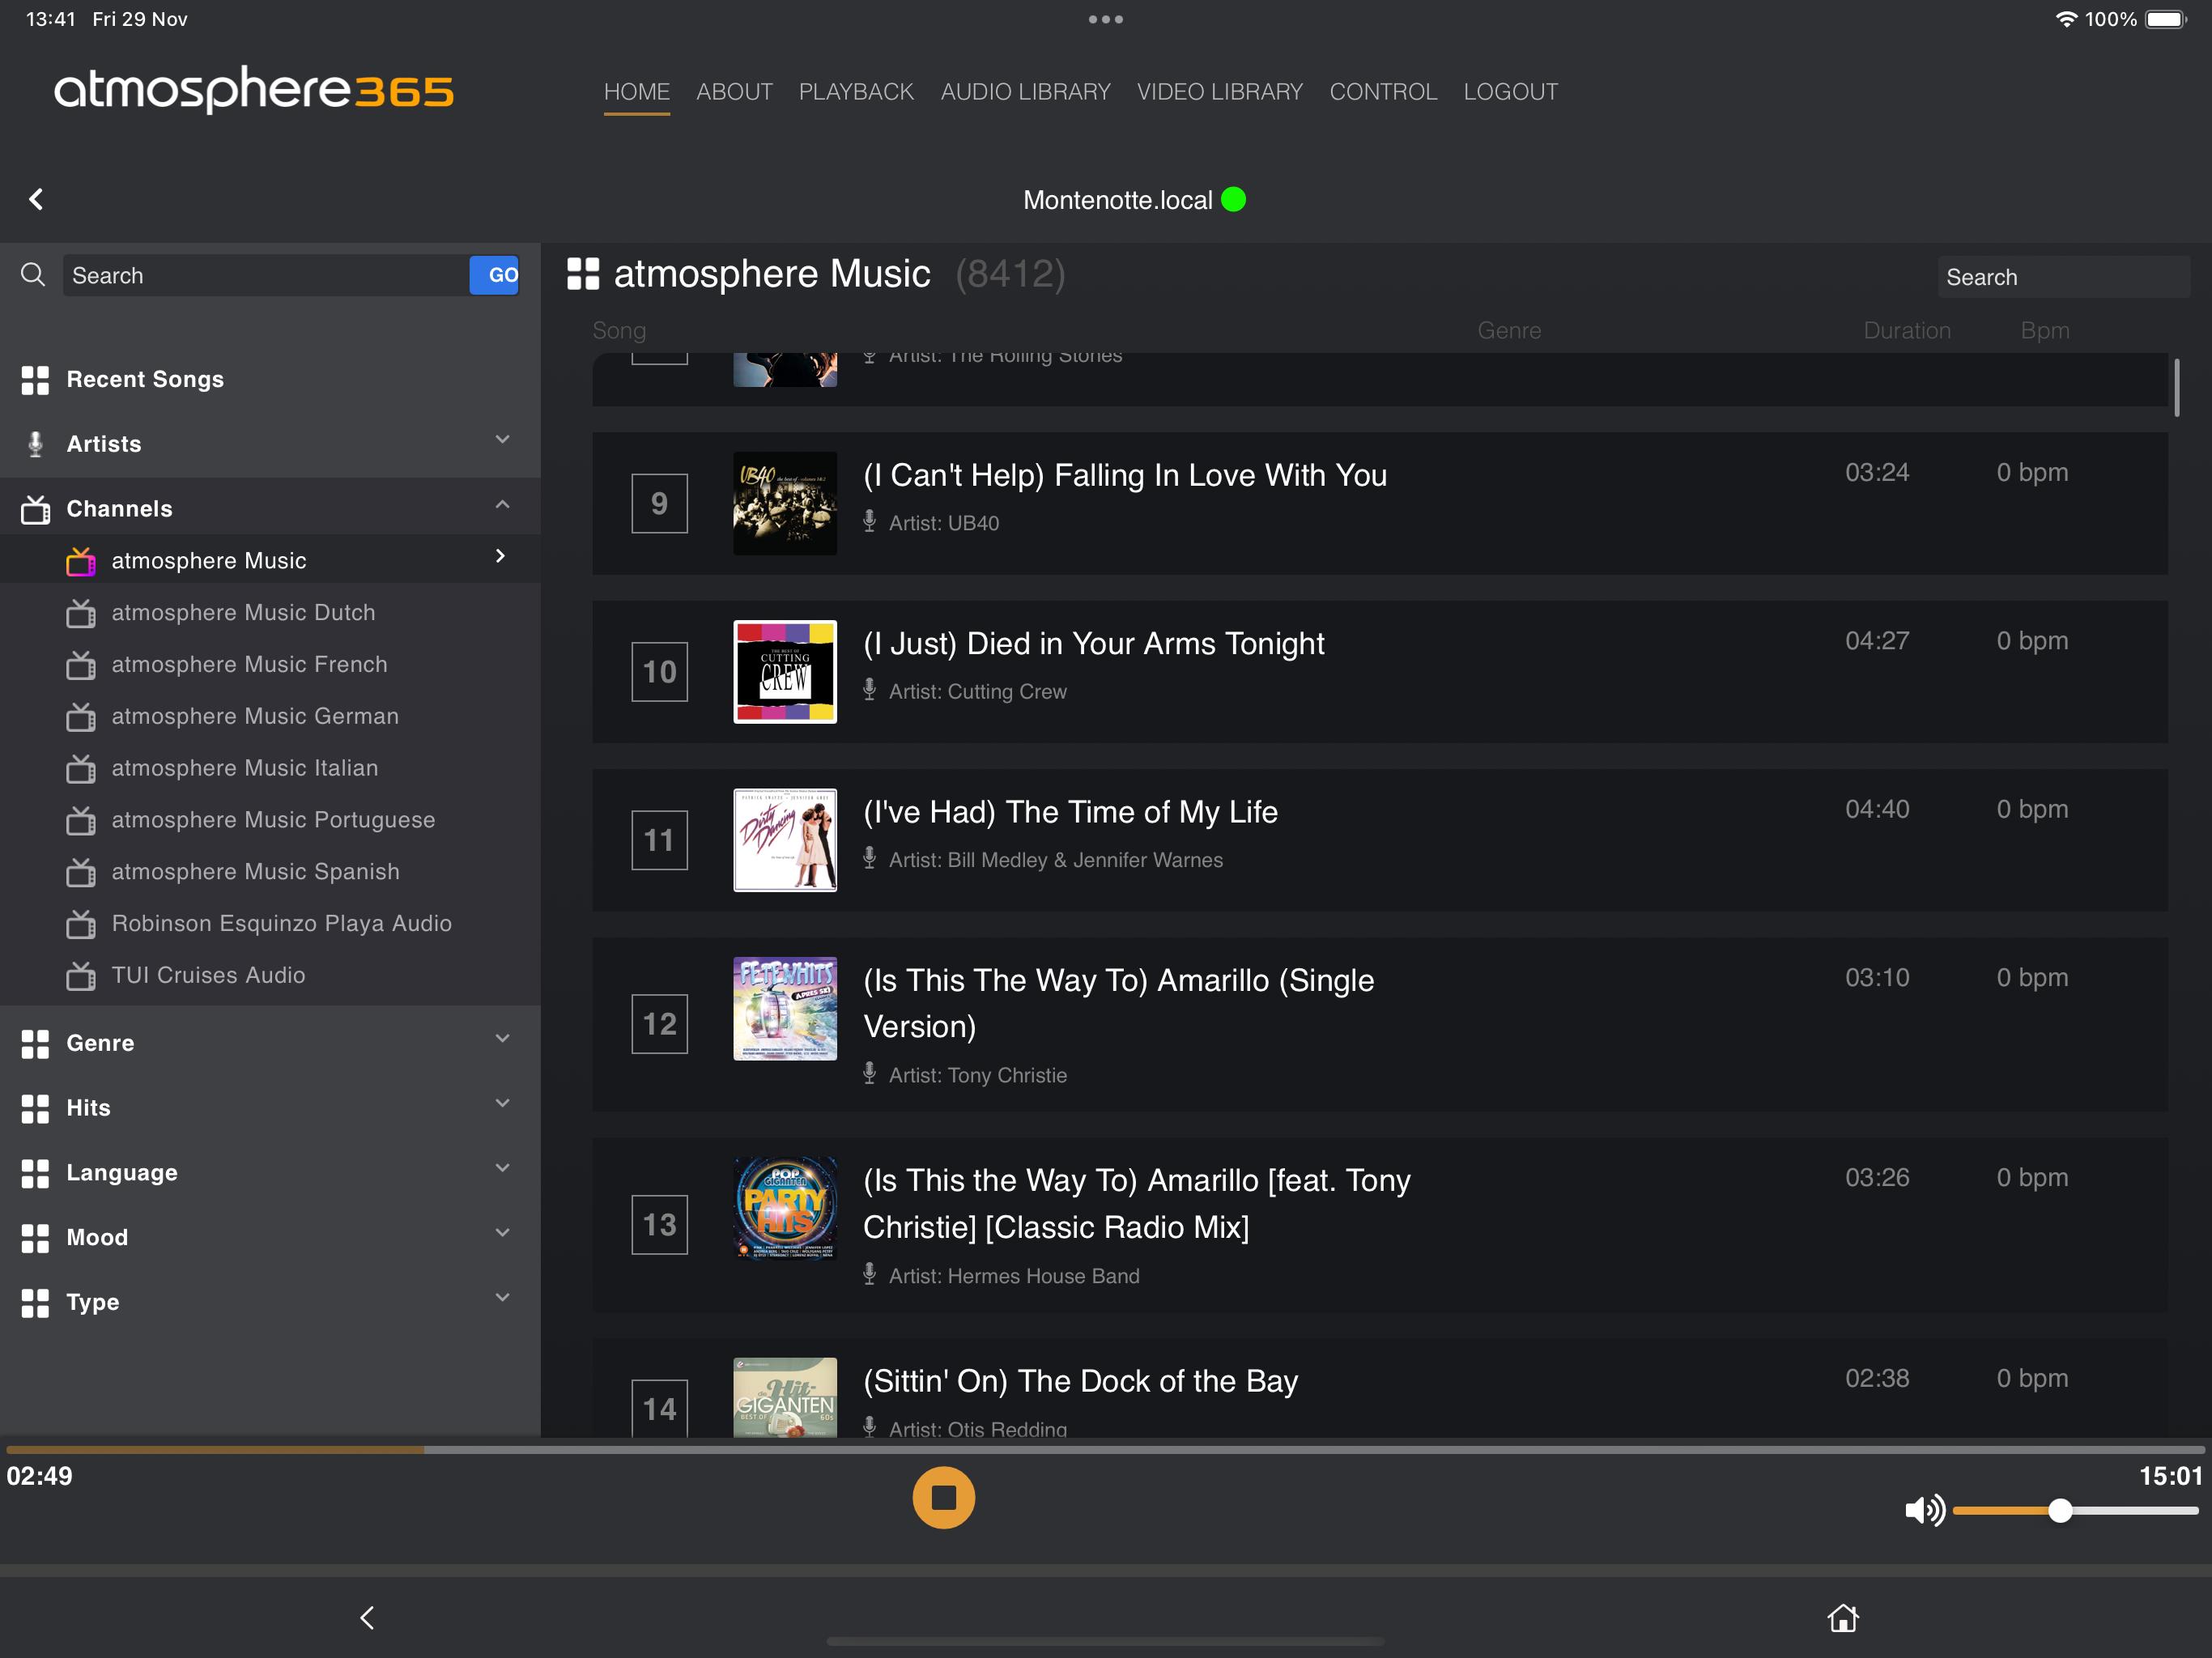Select the atmosphere Music Italian channel icon
Screen dimensions: 2212x1658
tap(81, 769)
